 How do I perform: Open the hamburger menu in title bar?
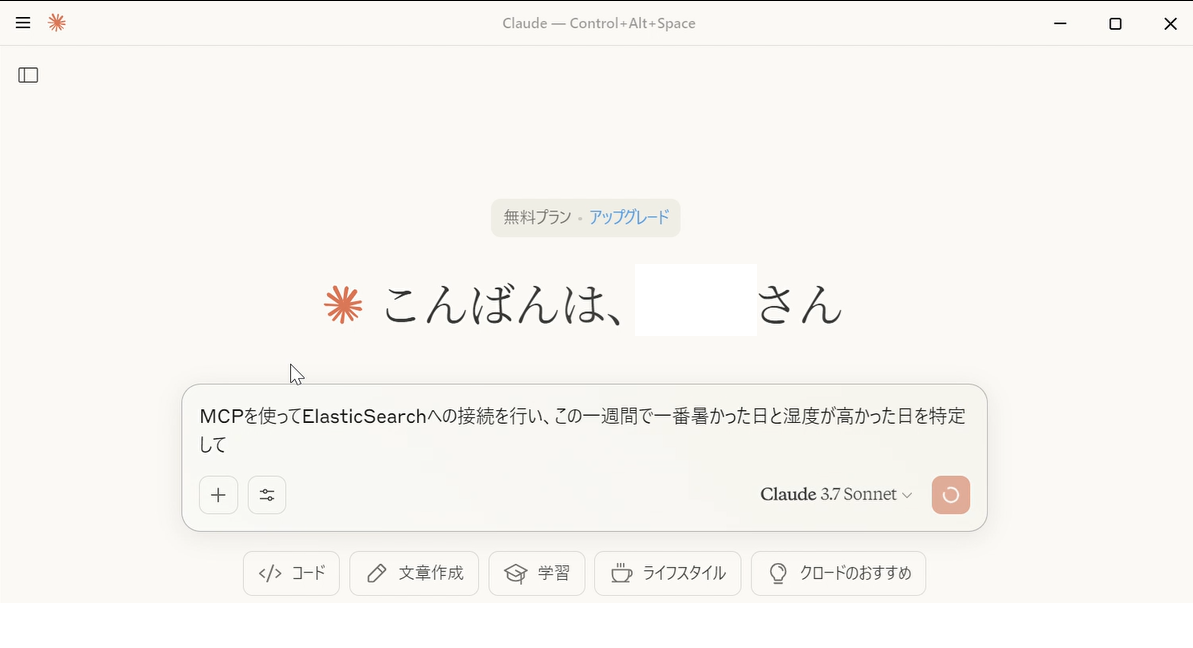23,23
